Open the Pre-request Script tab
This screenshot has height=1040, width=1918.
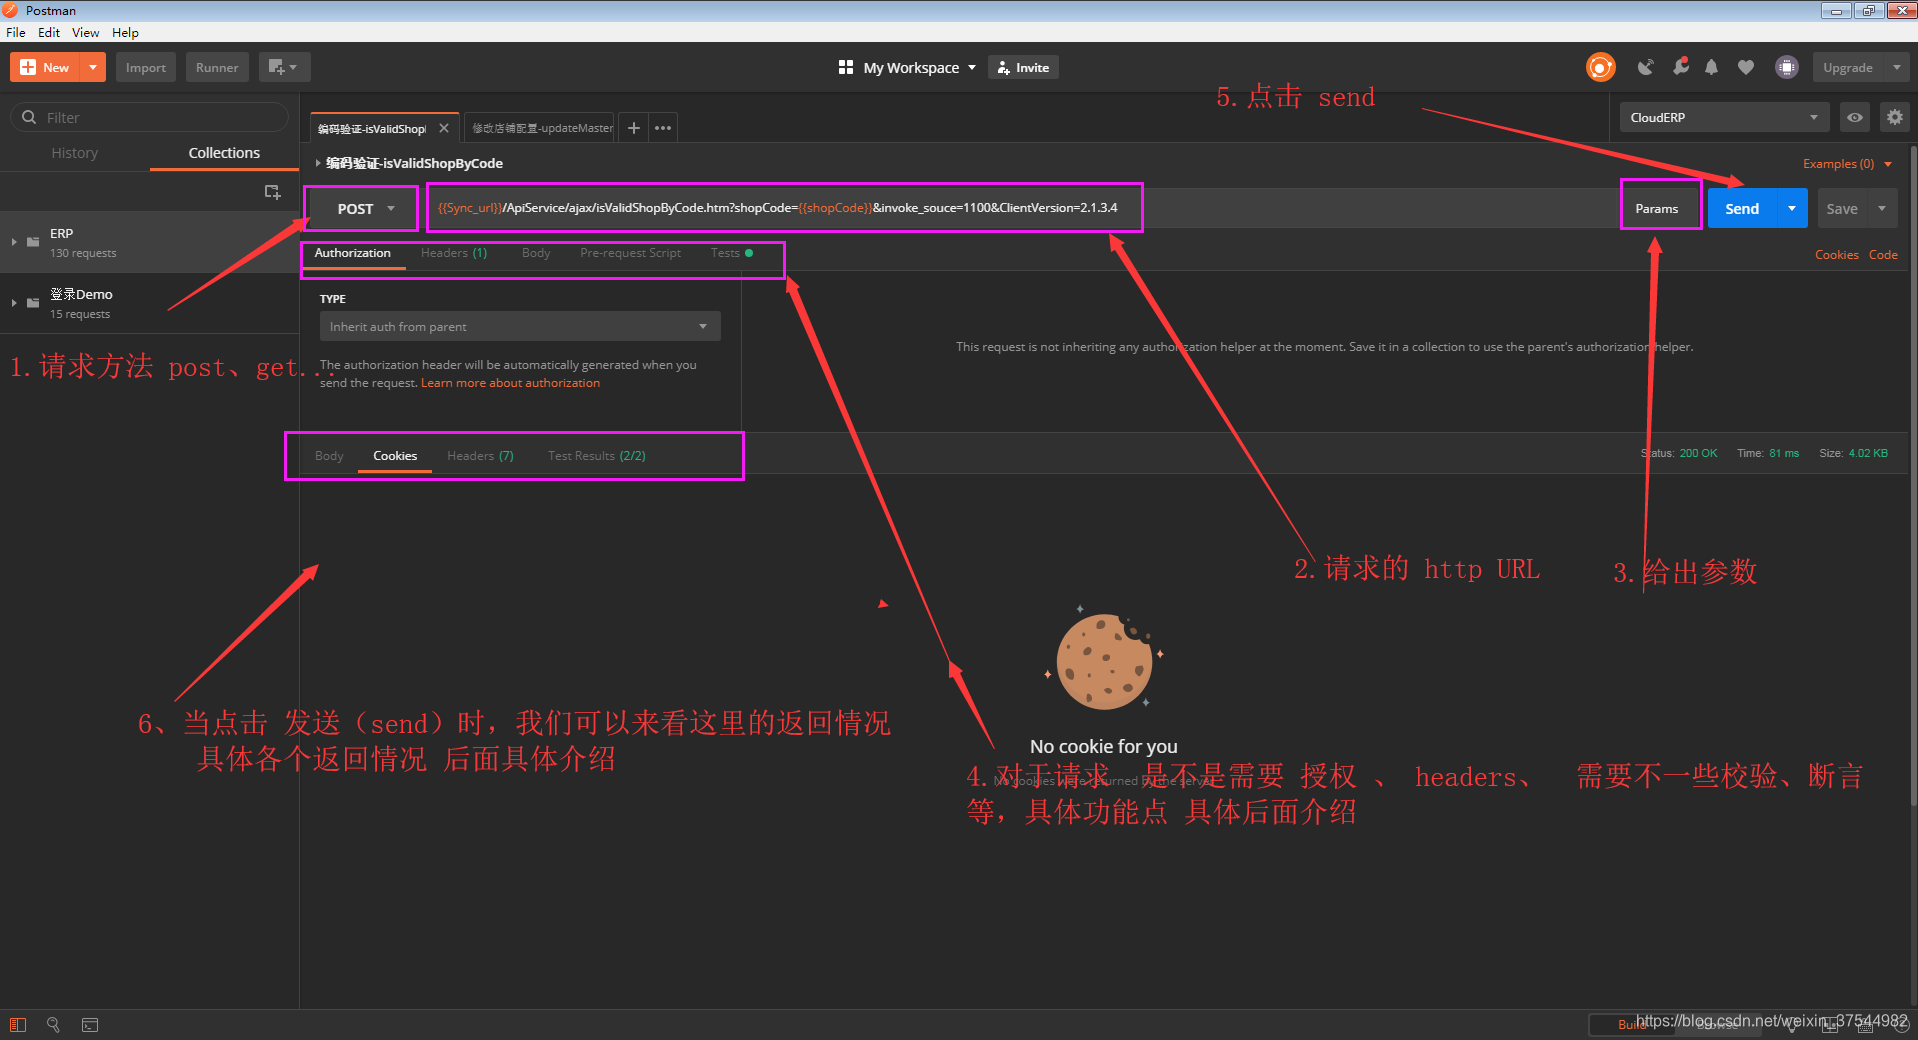pos(630,253)
